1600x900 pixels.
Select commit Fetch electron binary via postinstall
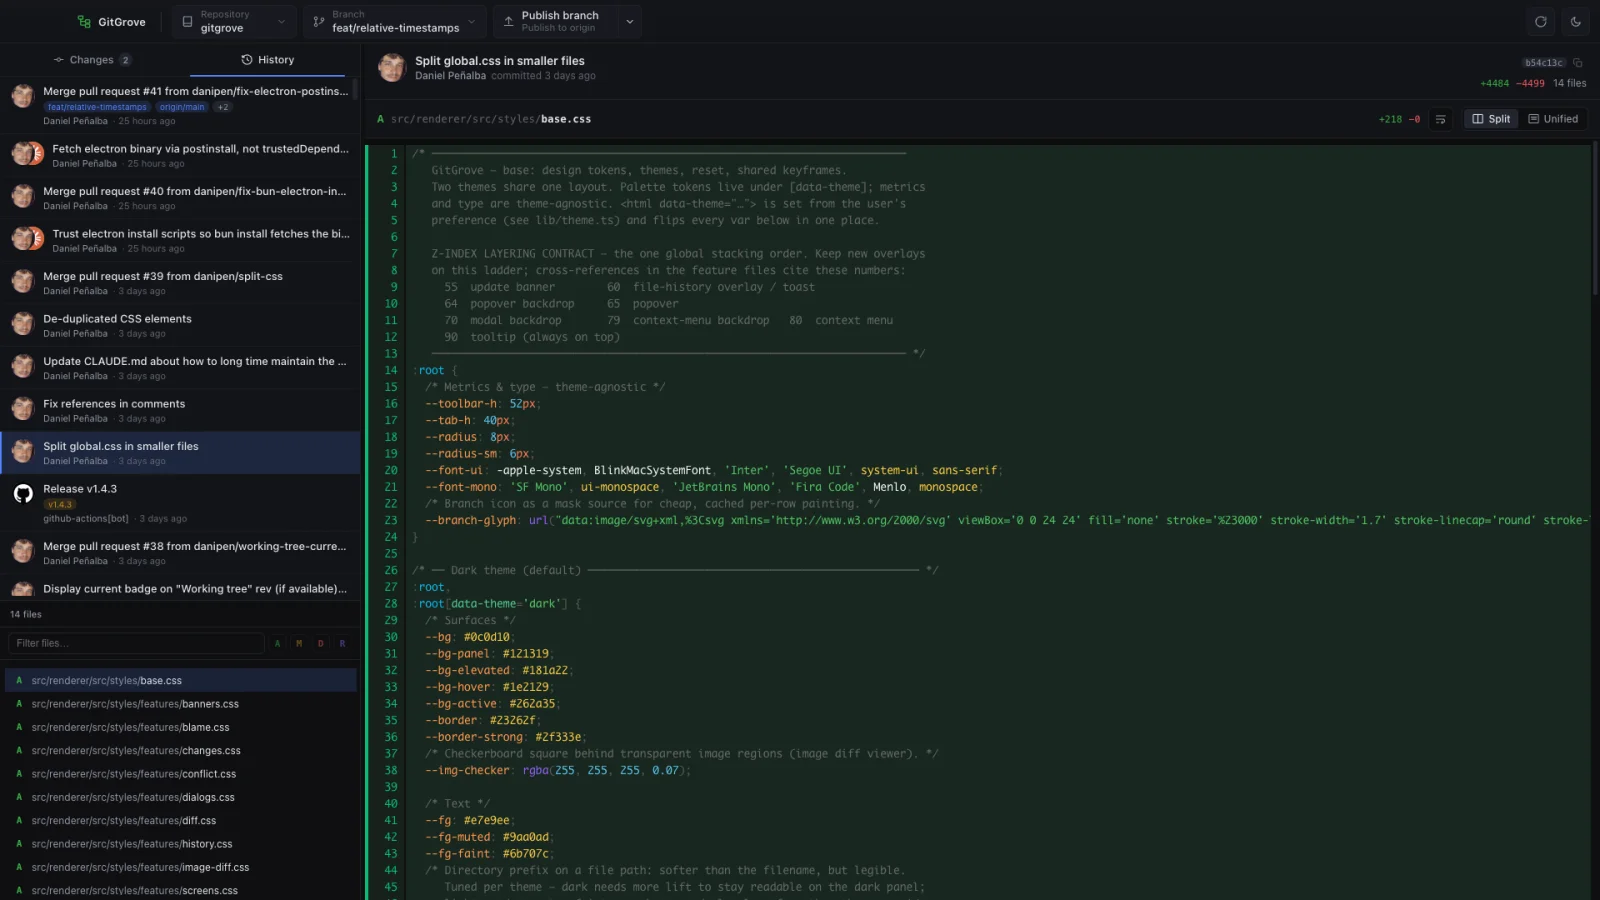pos(180,155)
